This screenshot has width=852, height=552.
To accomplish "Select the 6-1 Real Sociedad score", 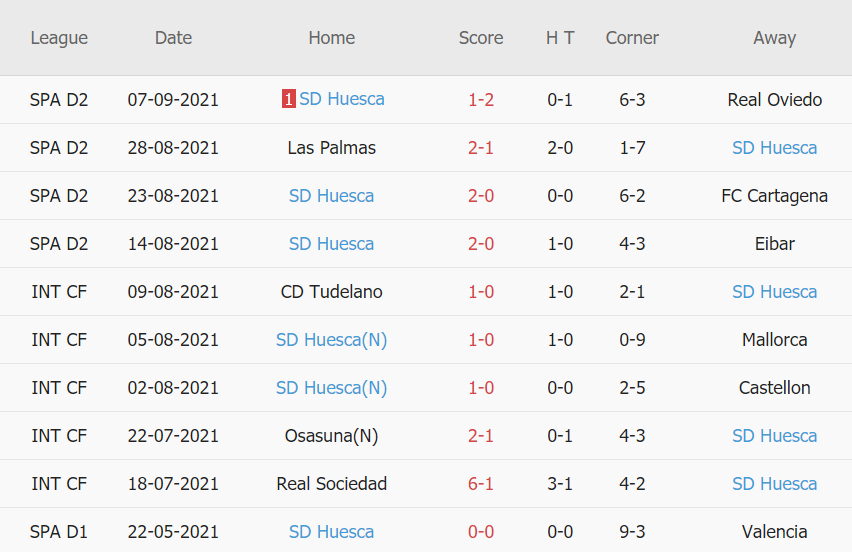I will coord(481,484).
